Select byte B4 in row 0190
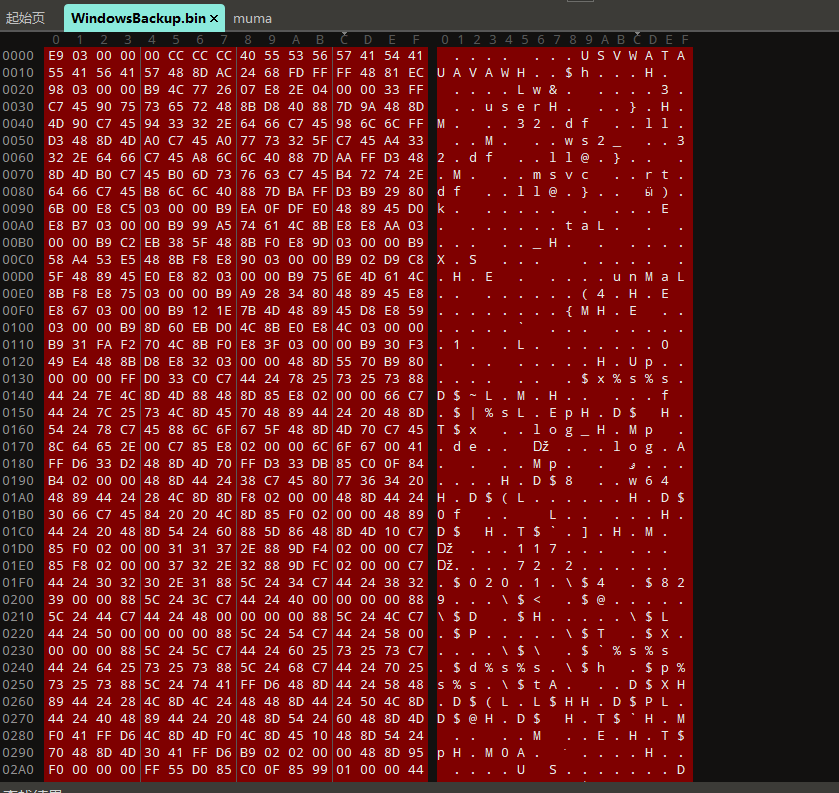 [x=56, y=481]
